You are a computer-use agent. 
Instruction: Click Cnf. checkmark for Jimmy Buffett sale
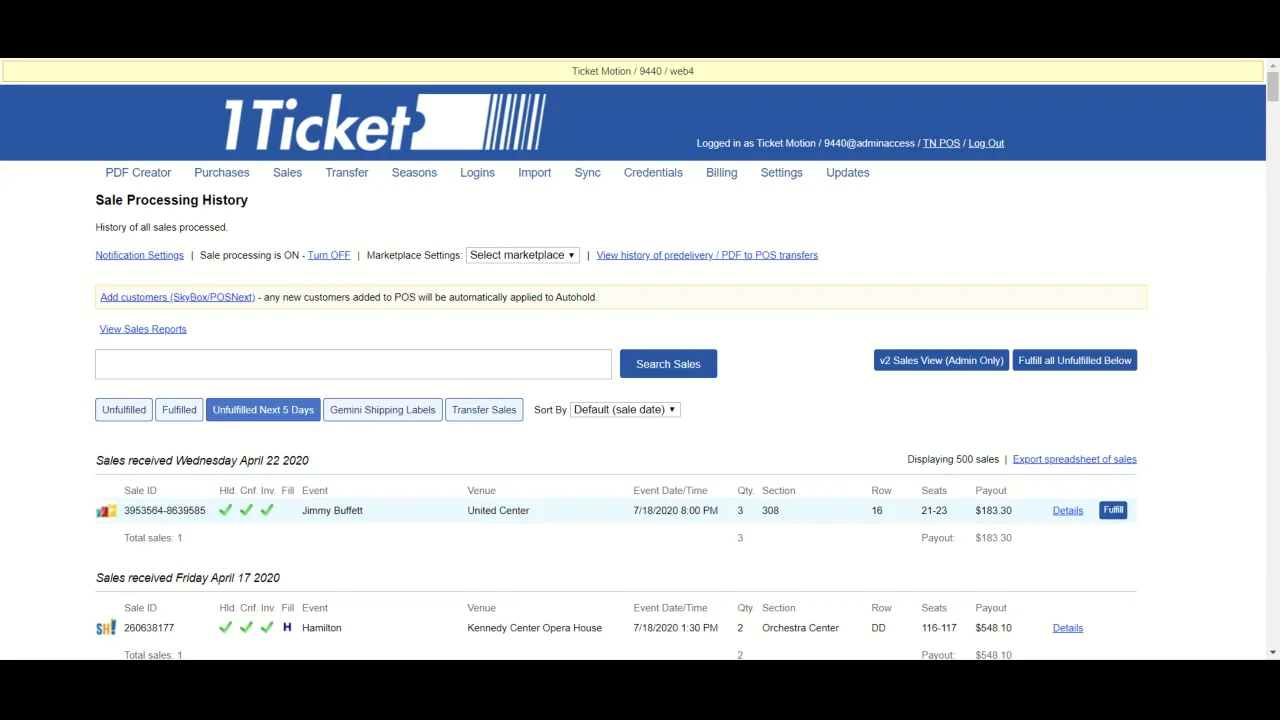246,510
